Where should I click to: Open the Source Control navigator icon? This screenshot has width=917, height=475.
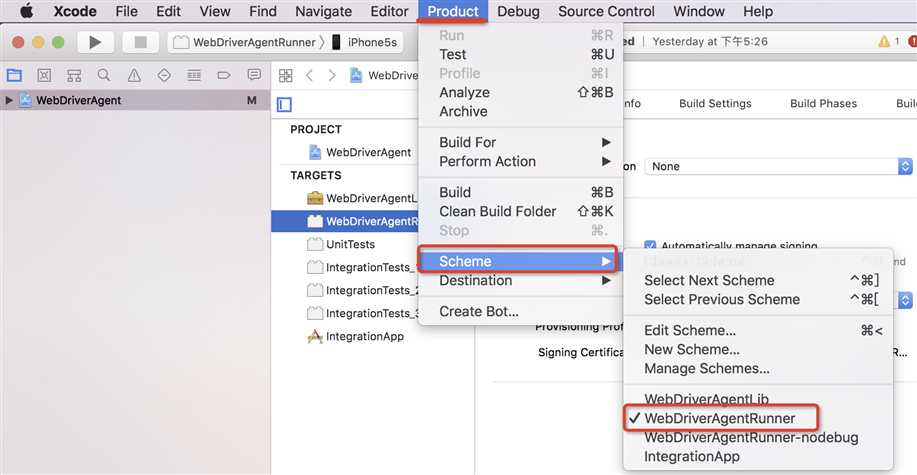tap(44, 75)
